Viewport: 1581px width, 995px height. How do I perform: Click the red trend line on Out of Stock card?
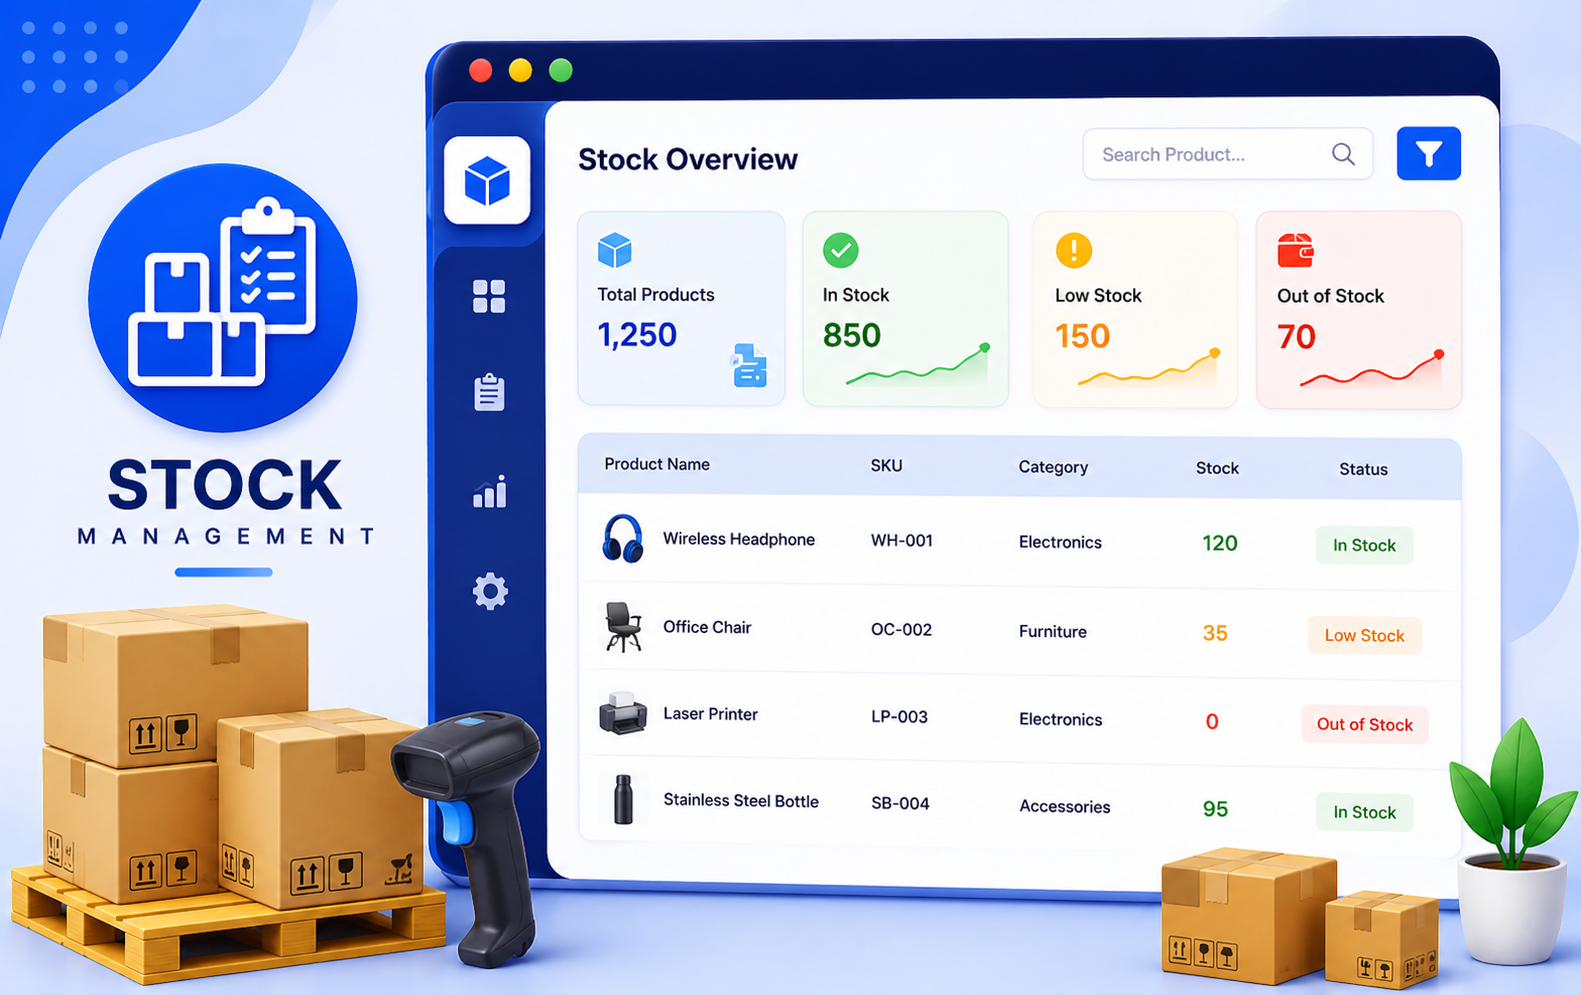tap(1372, 369)
